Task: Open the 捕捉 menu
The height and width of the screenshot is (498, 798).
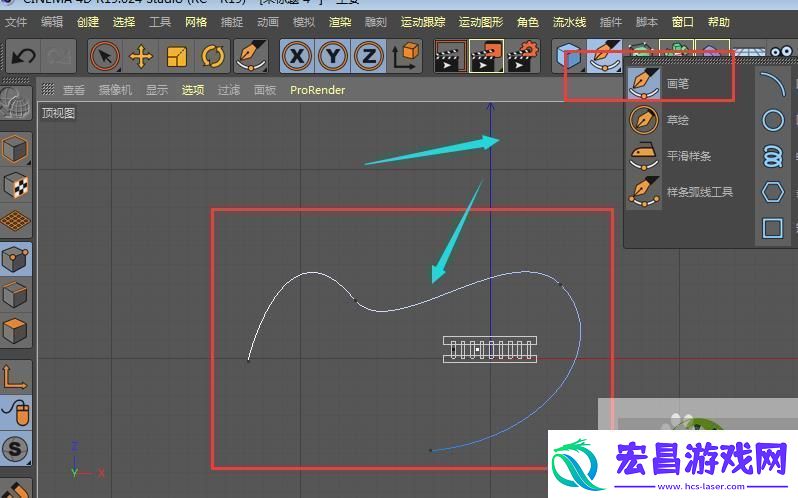Action: tap(232, 22)
